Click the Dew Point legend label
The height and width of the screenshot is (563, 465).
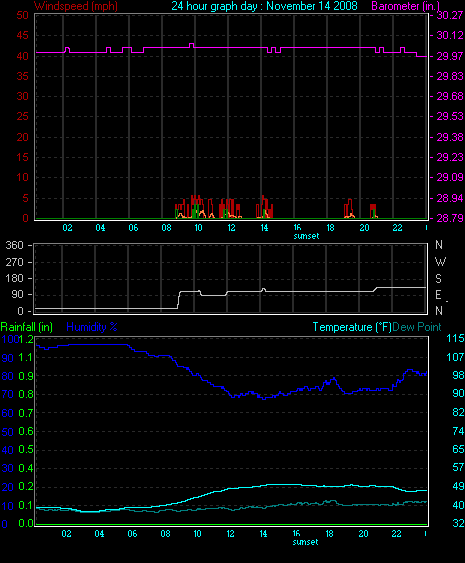coord(417,327)
